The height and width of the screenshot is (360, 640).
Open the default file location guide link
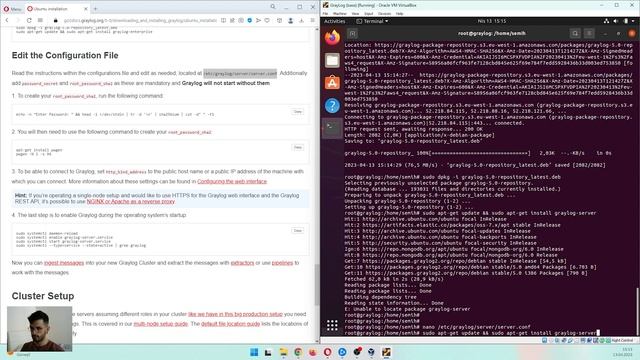(231, 324)
